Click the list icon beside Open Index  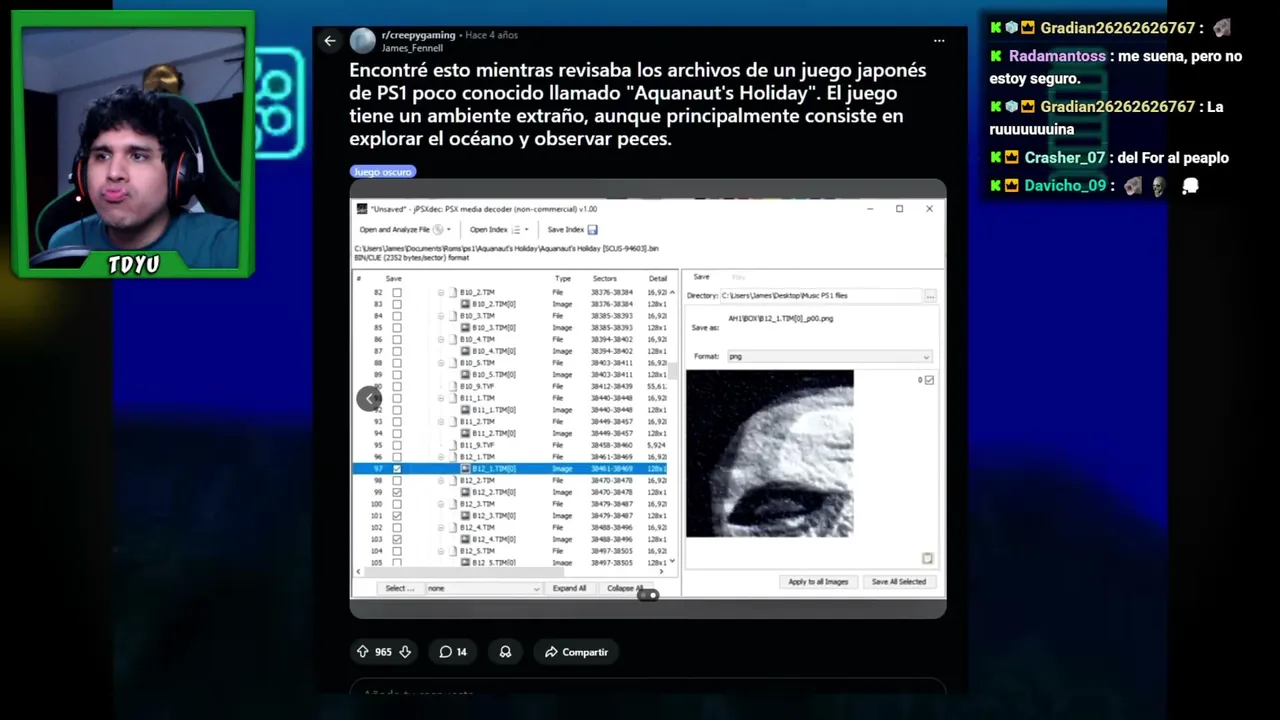(516, 230)
